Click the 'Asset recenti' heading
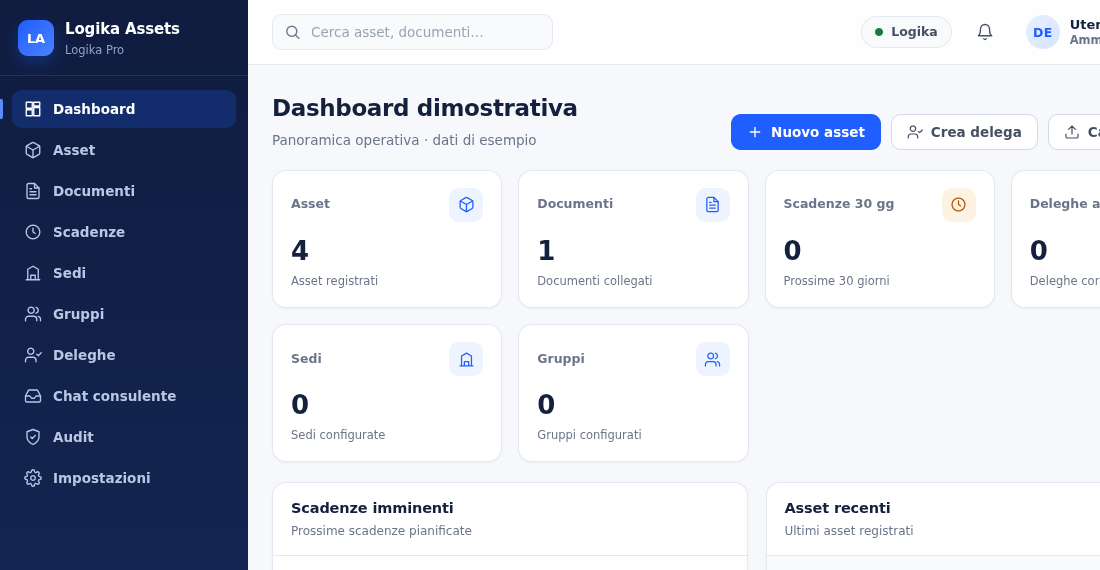 [837, 508]
